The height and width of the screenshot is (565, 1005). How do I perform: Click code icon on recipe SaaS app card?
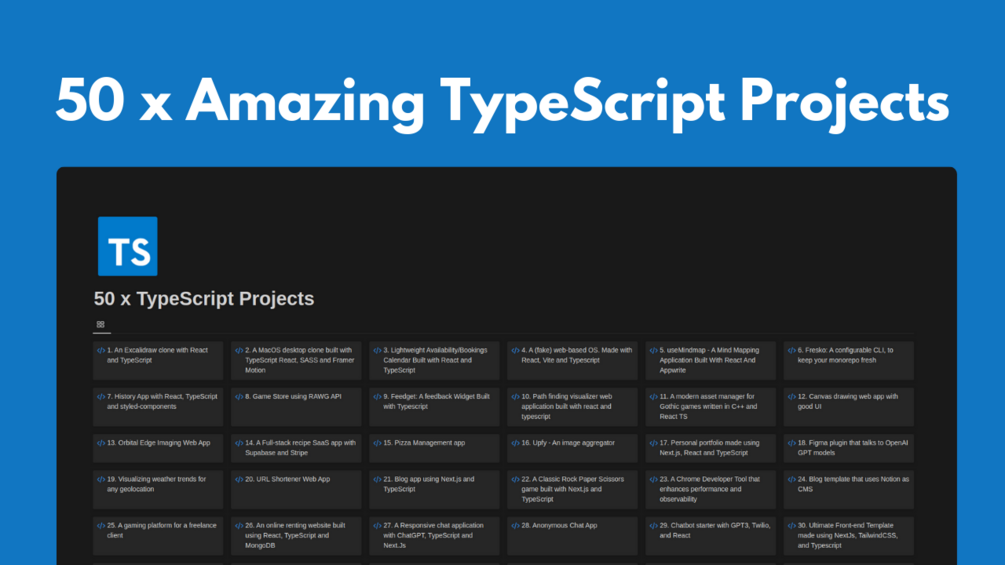coord(239,443)
